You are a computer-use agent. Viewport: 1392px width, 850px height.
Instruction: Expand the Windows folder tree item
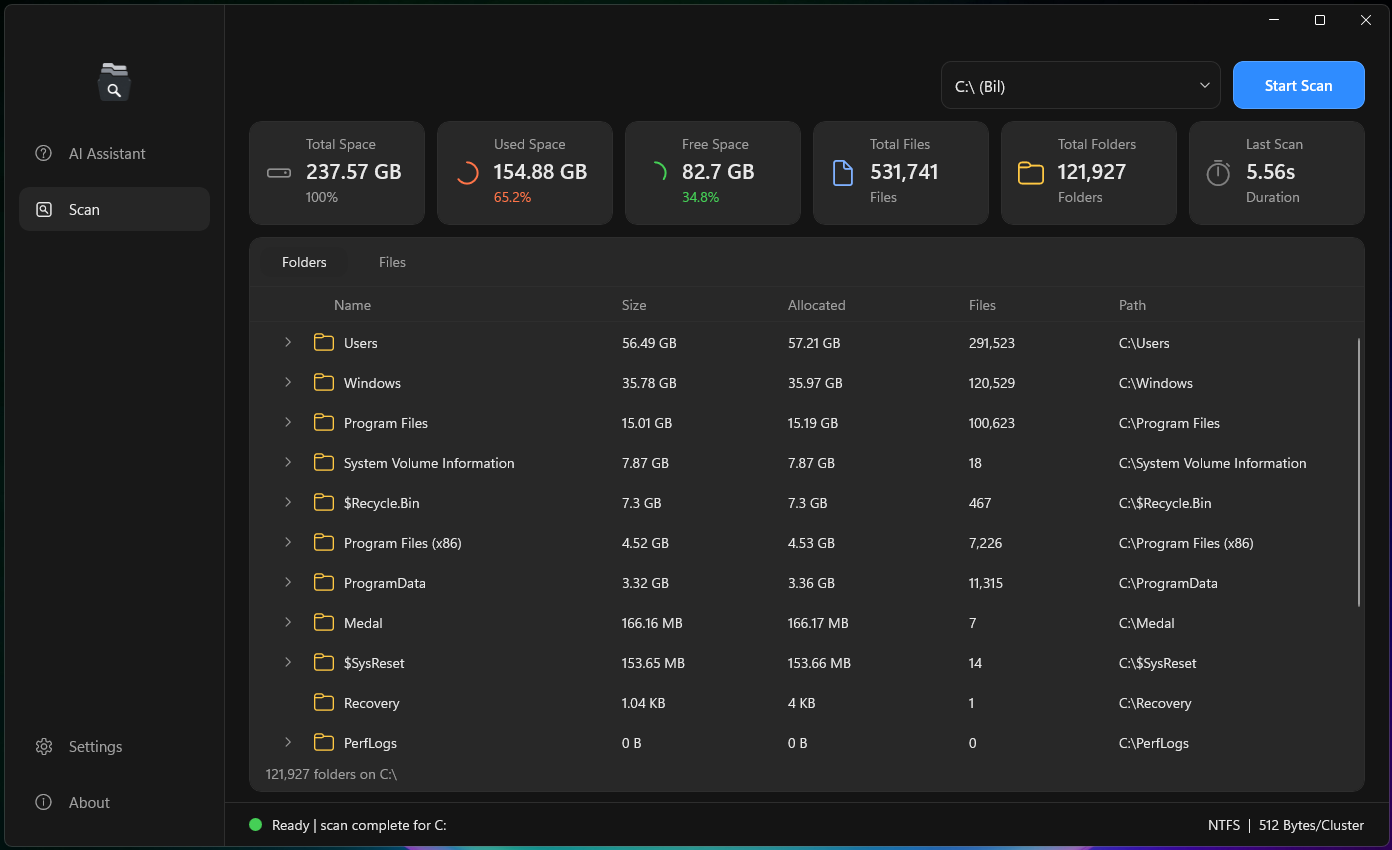(x=288, y=382)
